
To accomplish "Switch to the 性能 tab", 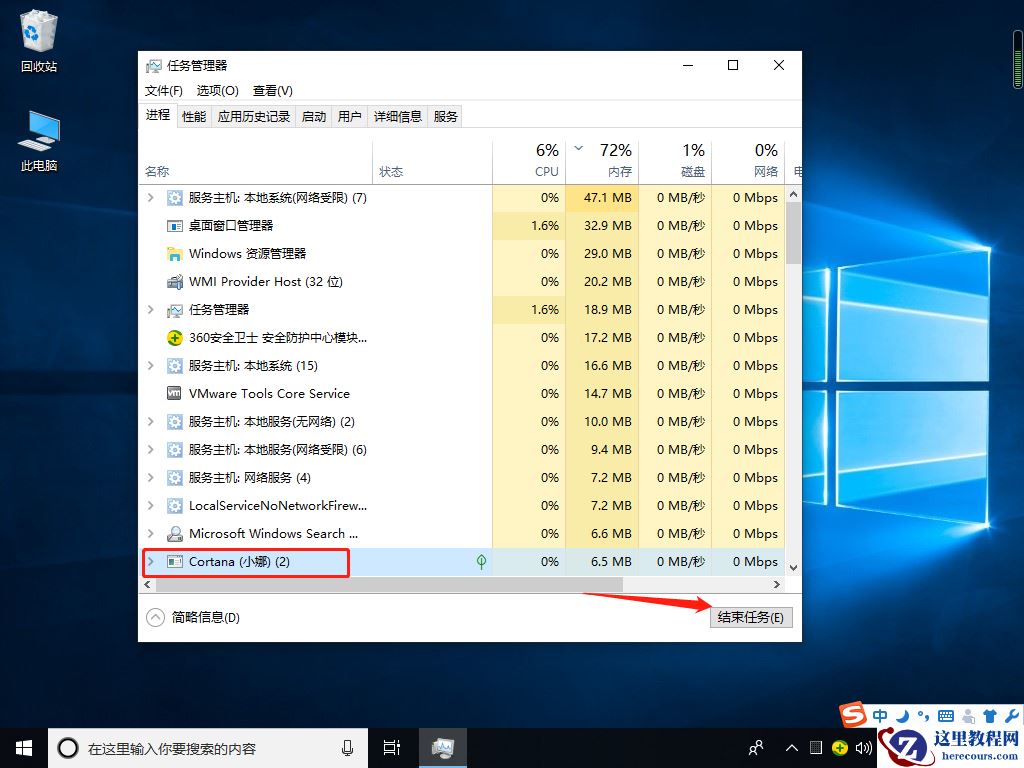I will pyautogui.click(x=193, y=115).
